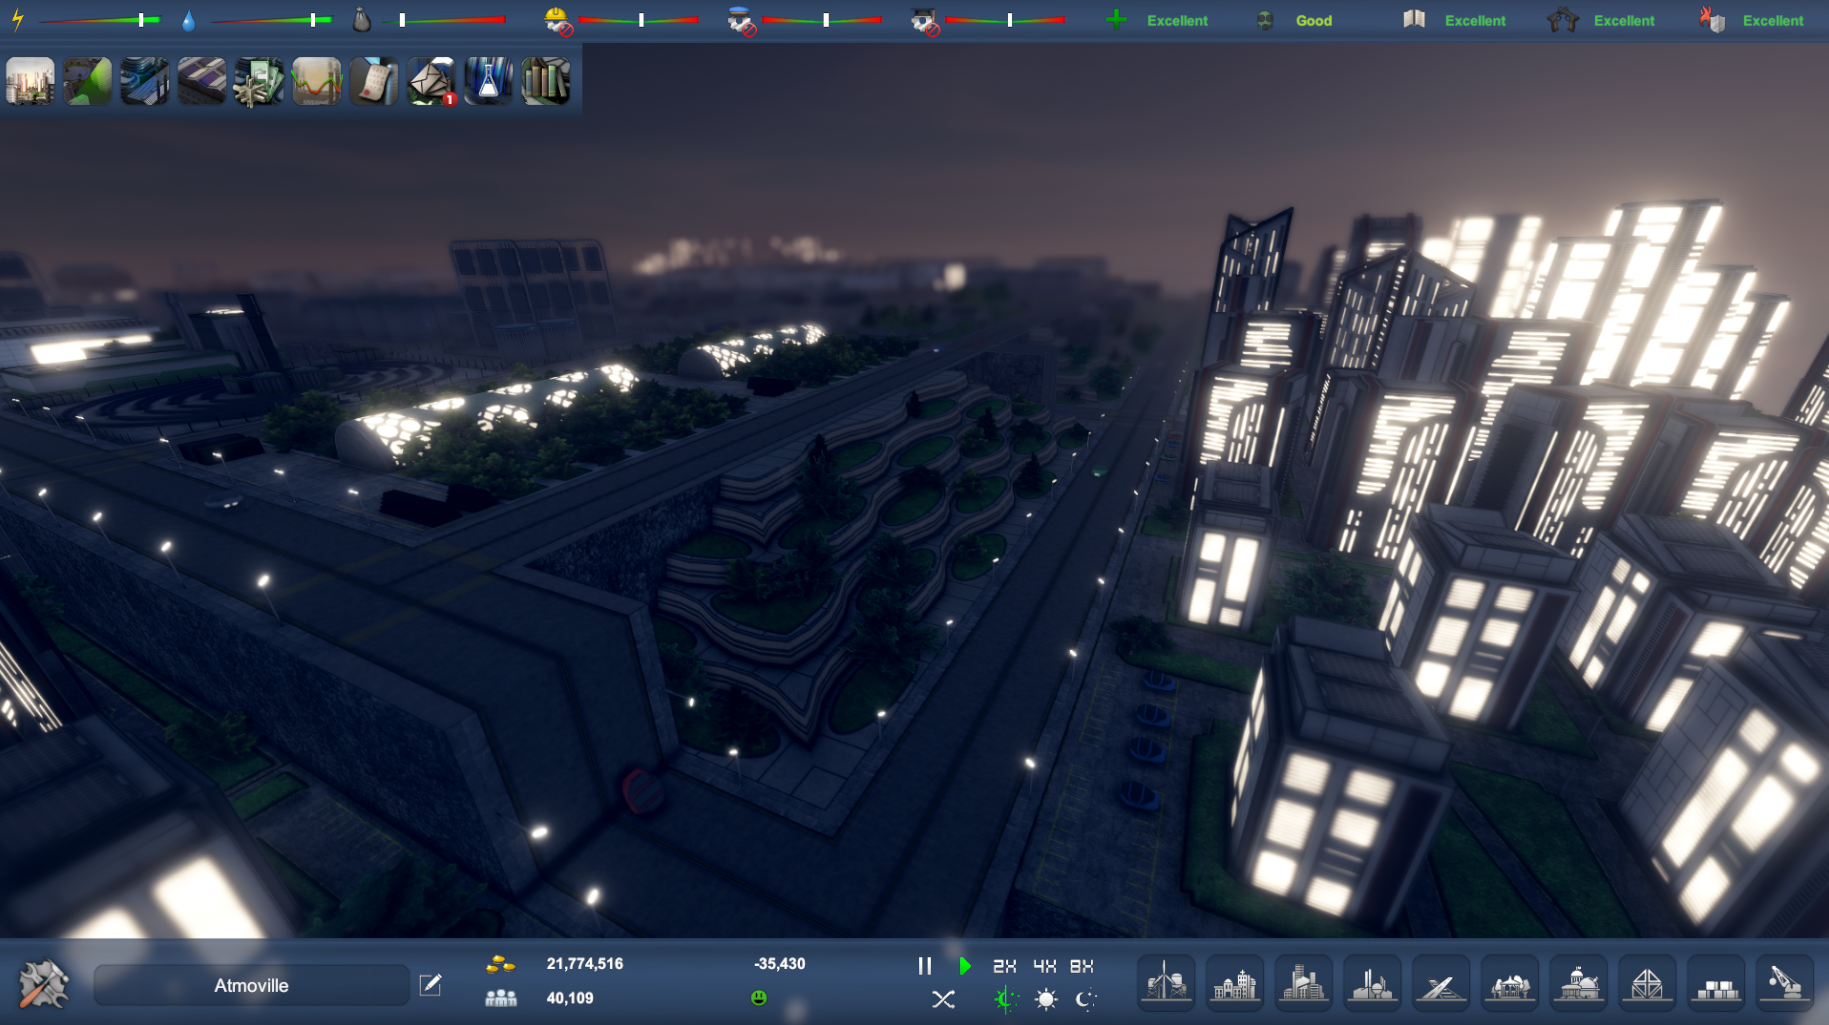Click the graduation cap worker employment icon
1829x1025 pixels.
(x=925, y=20)
